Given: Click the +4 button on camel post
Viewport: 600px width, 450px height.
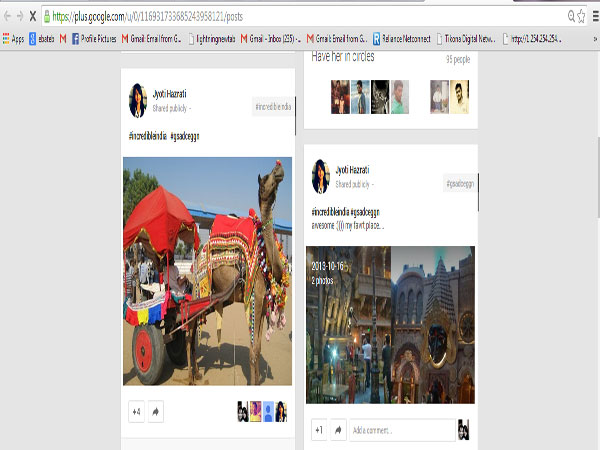Looking at the screenshot, I should tap(137, 412).
